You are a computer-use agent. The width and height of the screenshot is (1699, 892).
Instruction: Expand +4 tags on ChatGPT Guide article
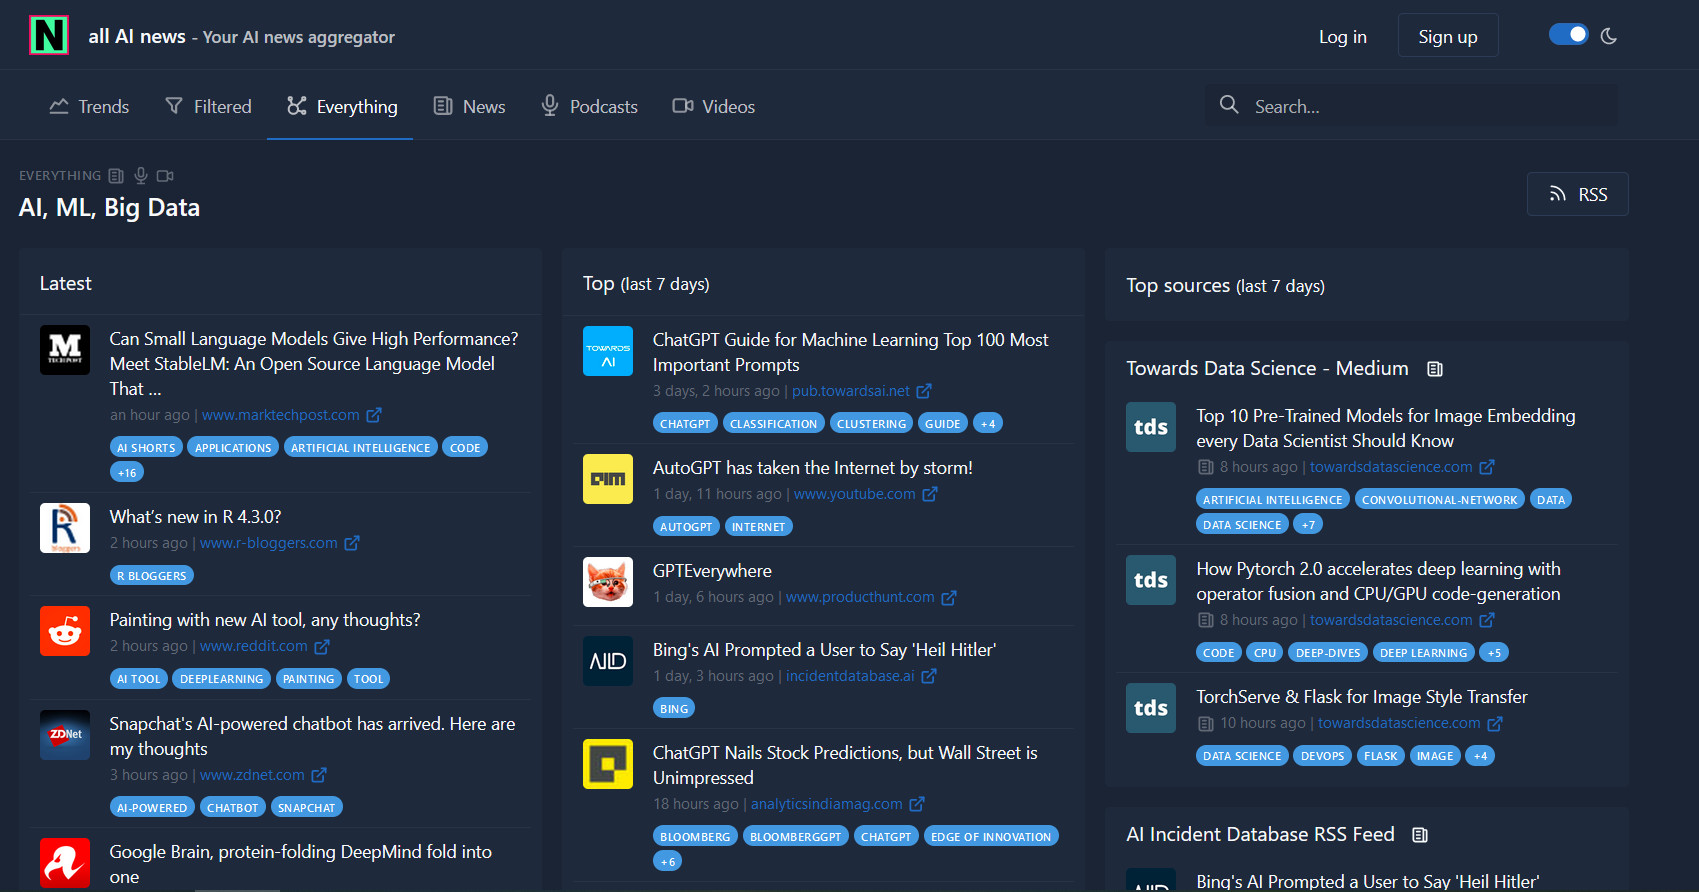pyautogui.click(x=988, y=423)
